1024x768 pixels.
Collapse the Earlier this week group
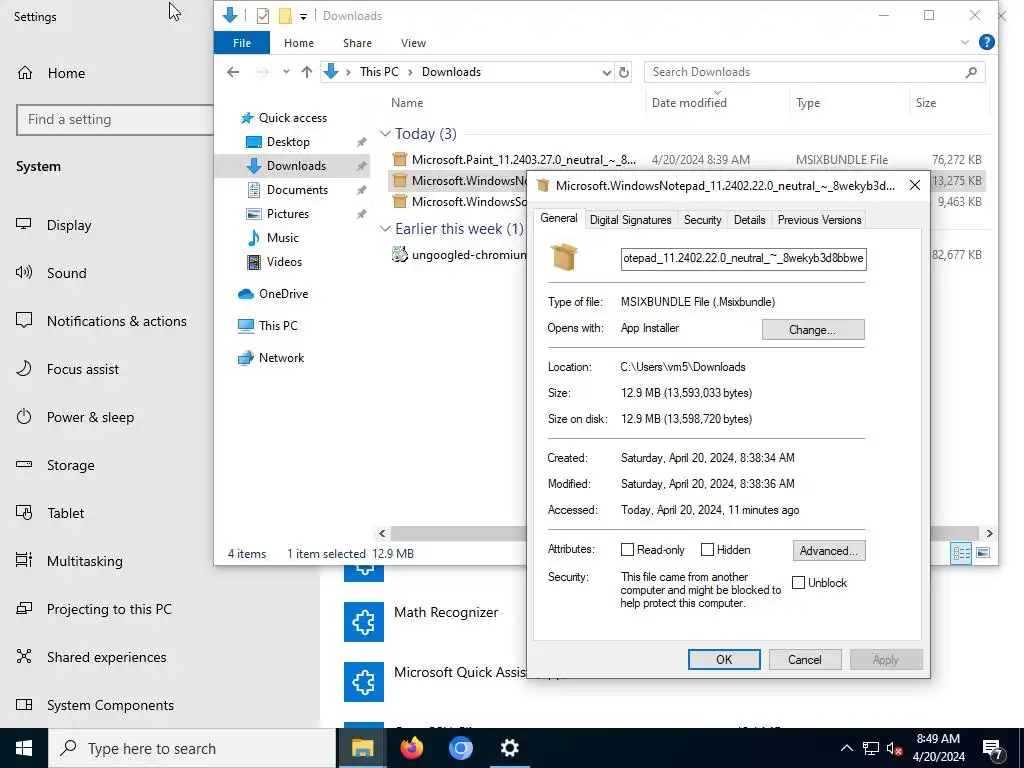[385, 229]
